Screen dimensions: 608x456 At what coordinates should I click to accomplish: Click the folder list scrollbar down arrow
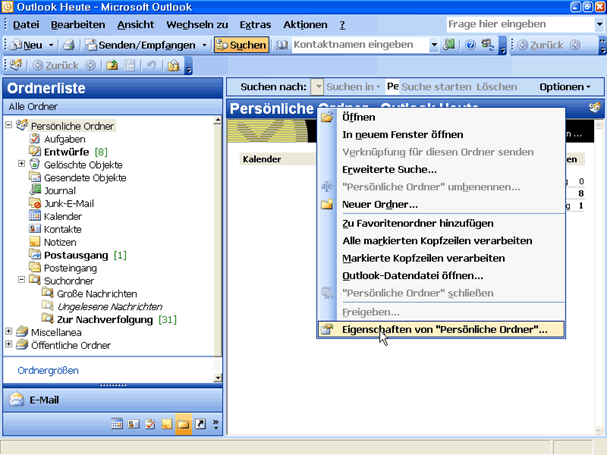tap(218, 377)
